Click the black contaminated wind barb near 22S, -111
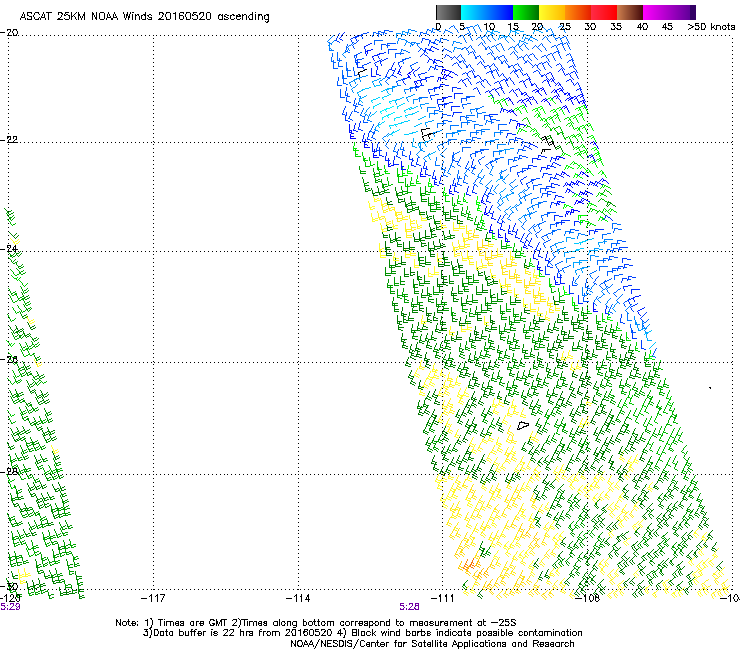 pyautogui.click(x=427, y=134)
